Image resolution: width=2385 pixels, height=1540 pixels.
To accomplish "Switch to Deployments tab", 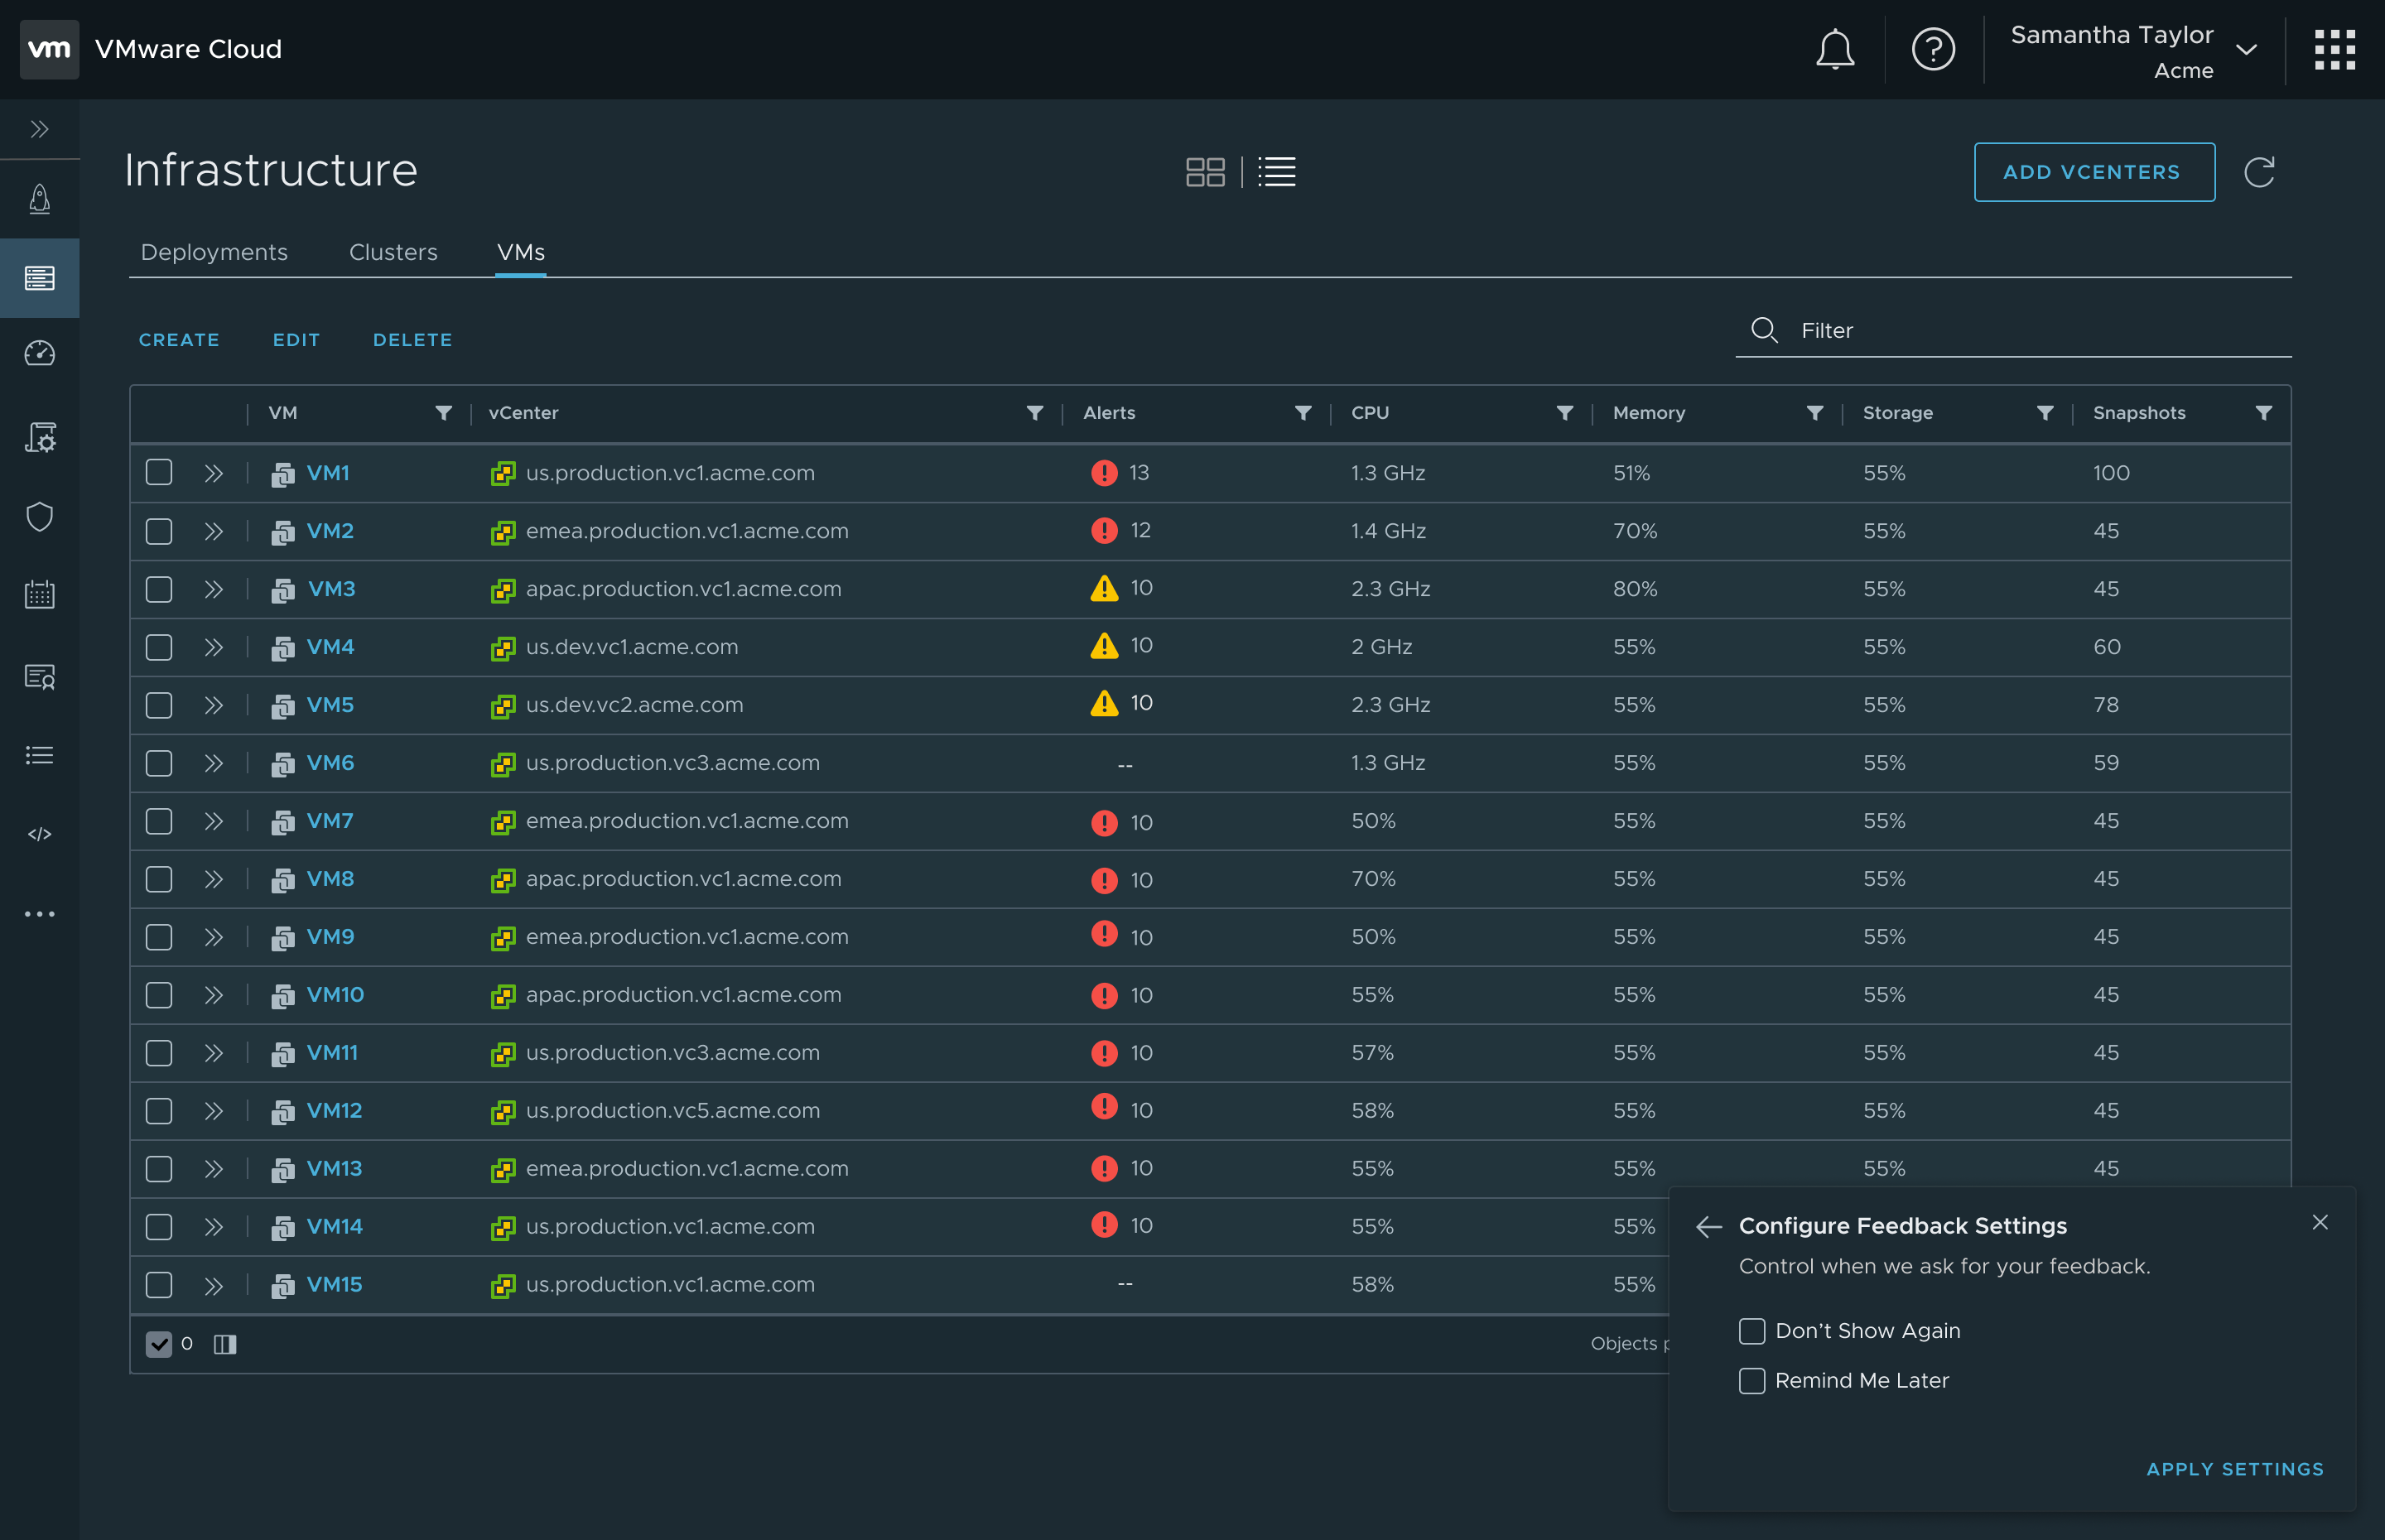I will pos(214,252).
